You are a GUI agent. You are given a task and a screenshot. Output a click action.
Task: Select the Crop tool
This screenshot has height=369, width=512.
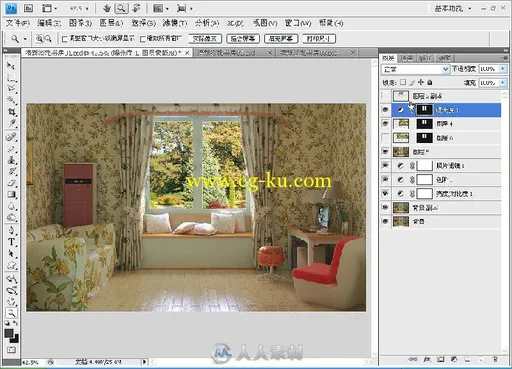click(x=11, y=111)
